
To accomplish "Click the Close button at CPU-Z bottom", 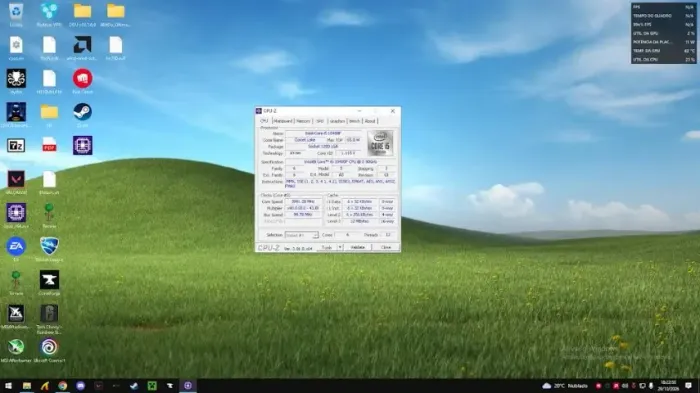I will coord(386,247).
